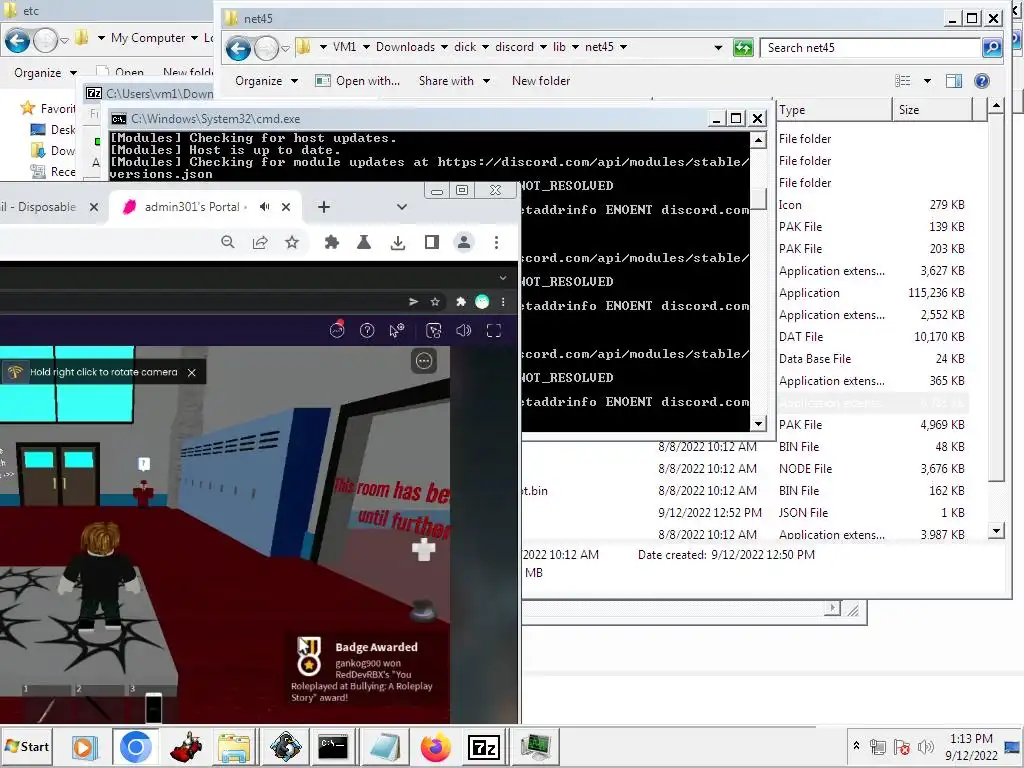Open Share with menu
This screenshot has width=1024, height=768.
(x=455, y=81)
